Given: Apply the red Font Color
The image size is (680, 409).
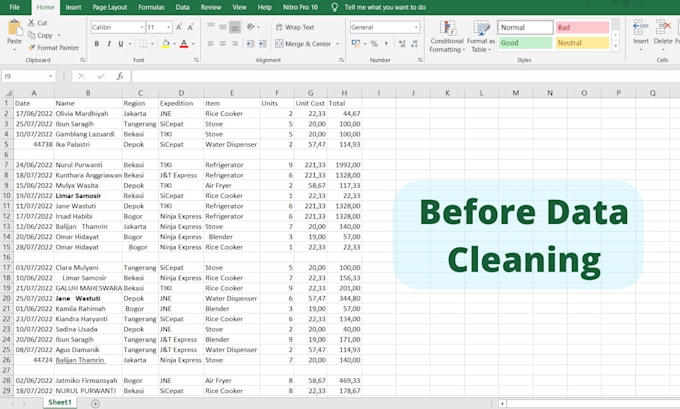Looking at the screenshot, I should click(184, 44).
